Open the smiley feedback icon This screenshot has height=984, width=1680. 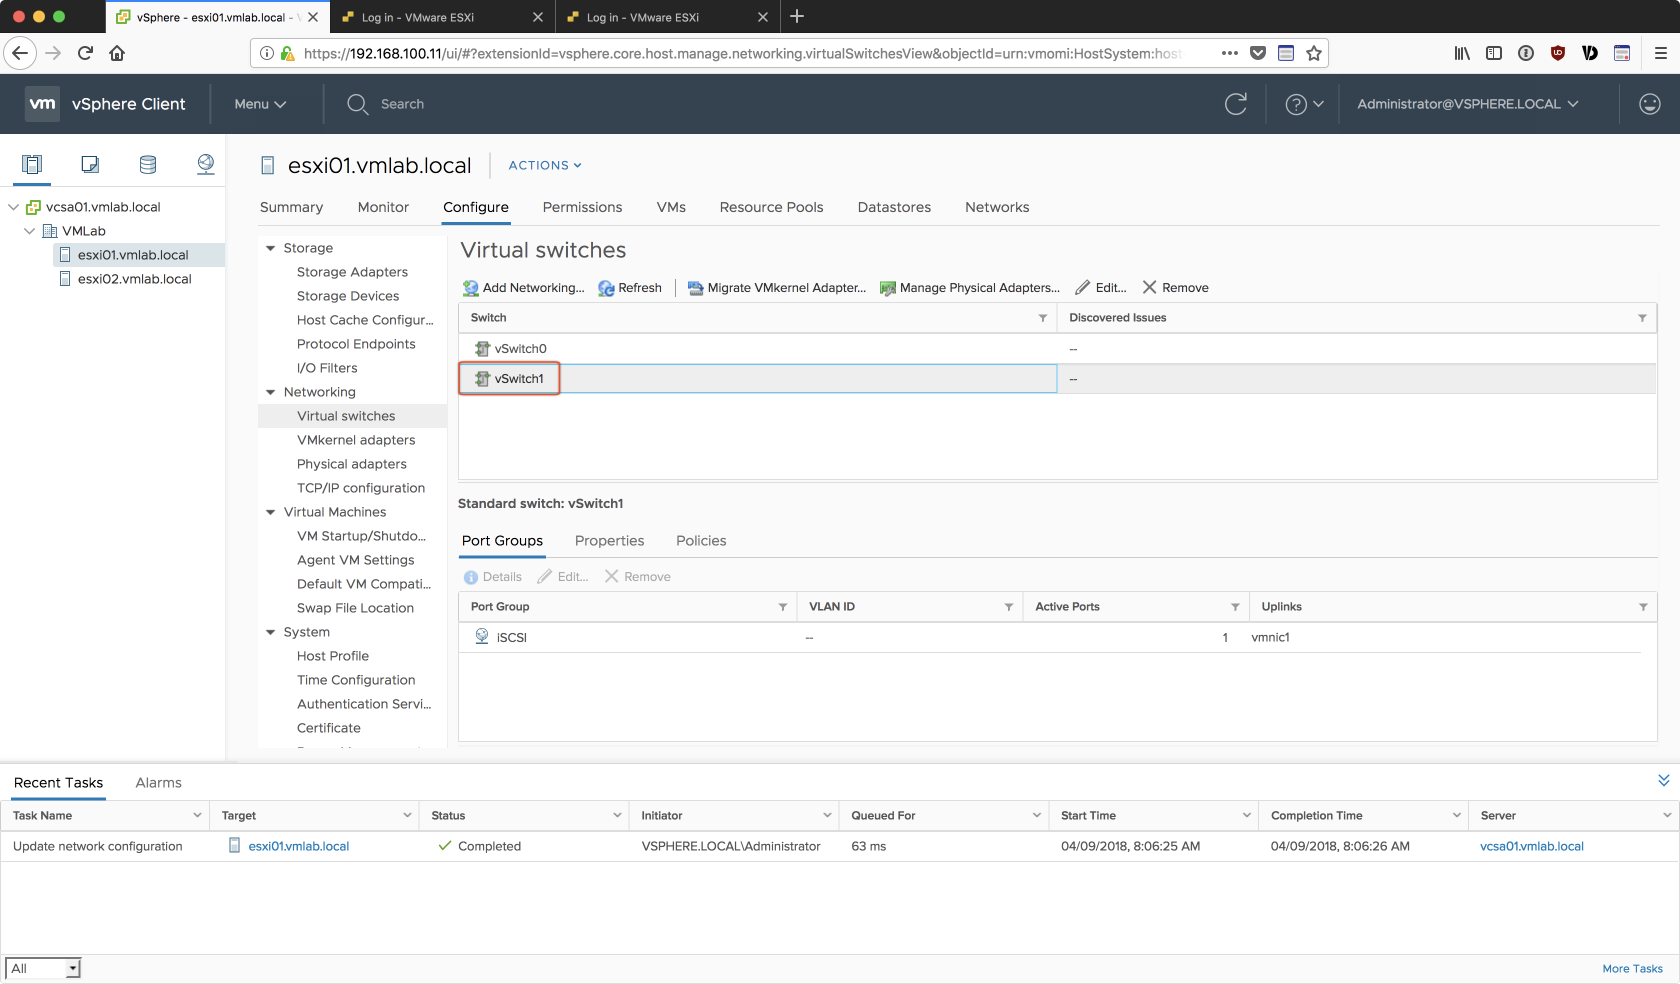pos(1649,104)
